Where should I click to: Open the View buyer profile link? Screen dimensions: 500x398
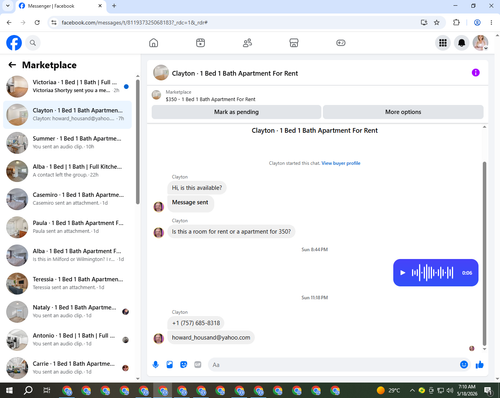click(341, 163)
